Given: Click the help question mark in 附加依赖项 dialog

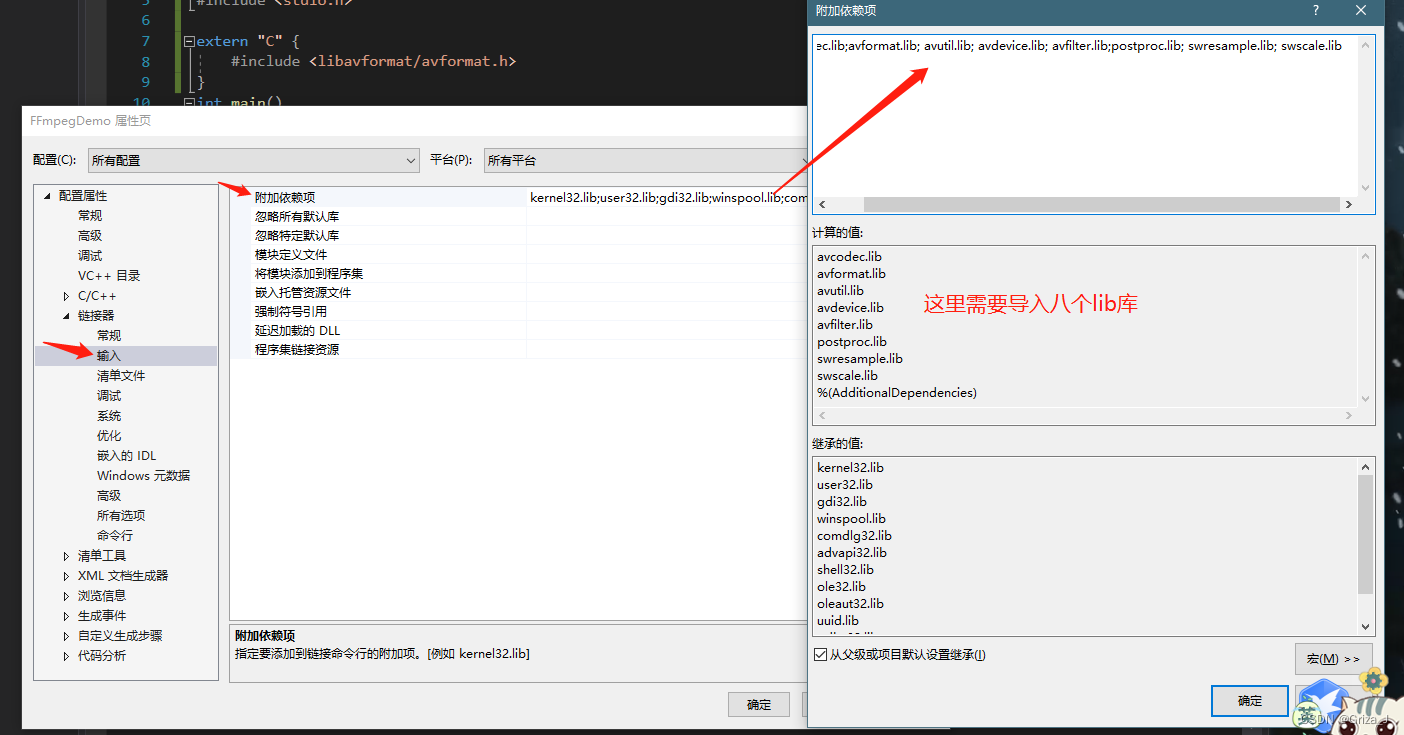Looking at the screenshot, I should coord(1315,10).
